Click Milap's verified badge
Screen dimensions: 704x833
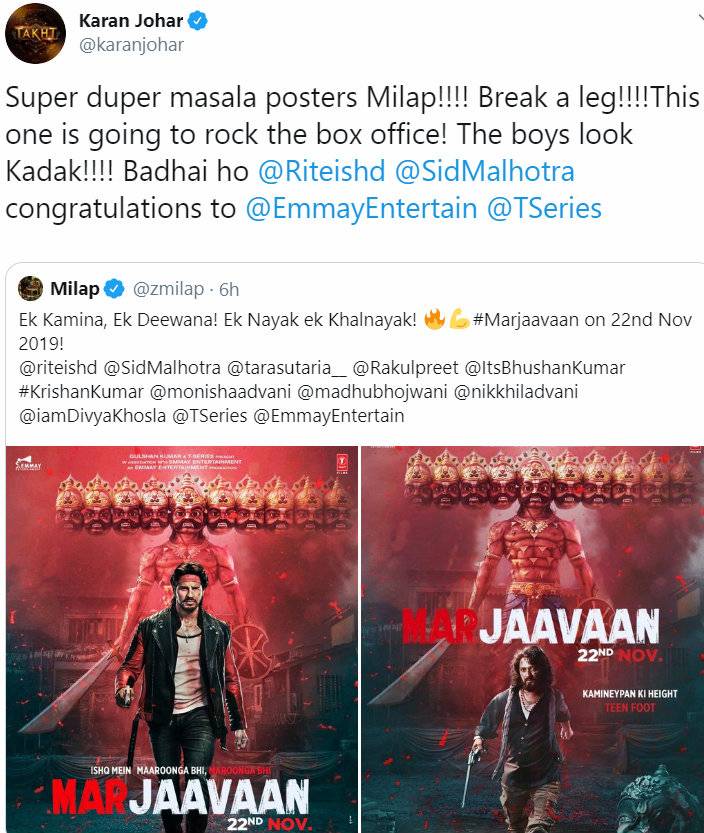[114, 289]
